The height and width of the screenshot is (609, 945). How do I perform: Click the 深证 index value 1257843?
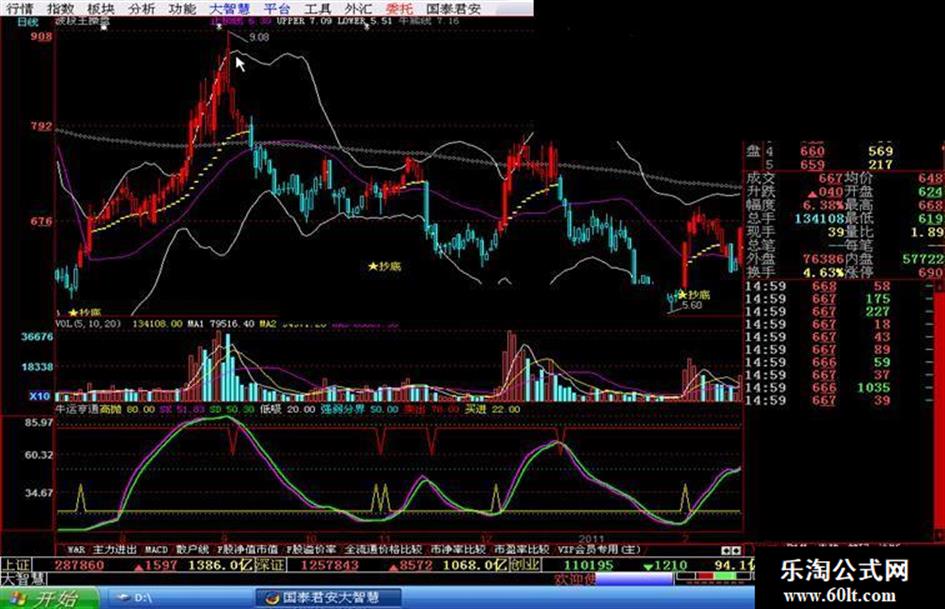(x=329, y=566)
